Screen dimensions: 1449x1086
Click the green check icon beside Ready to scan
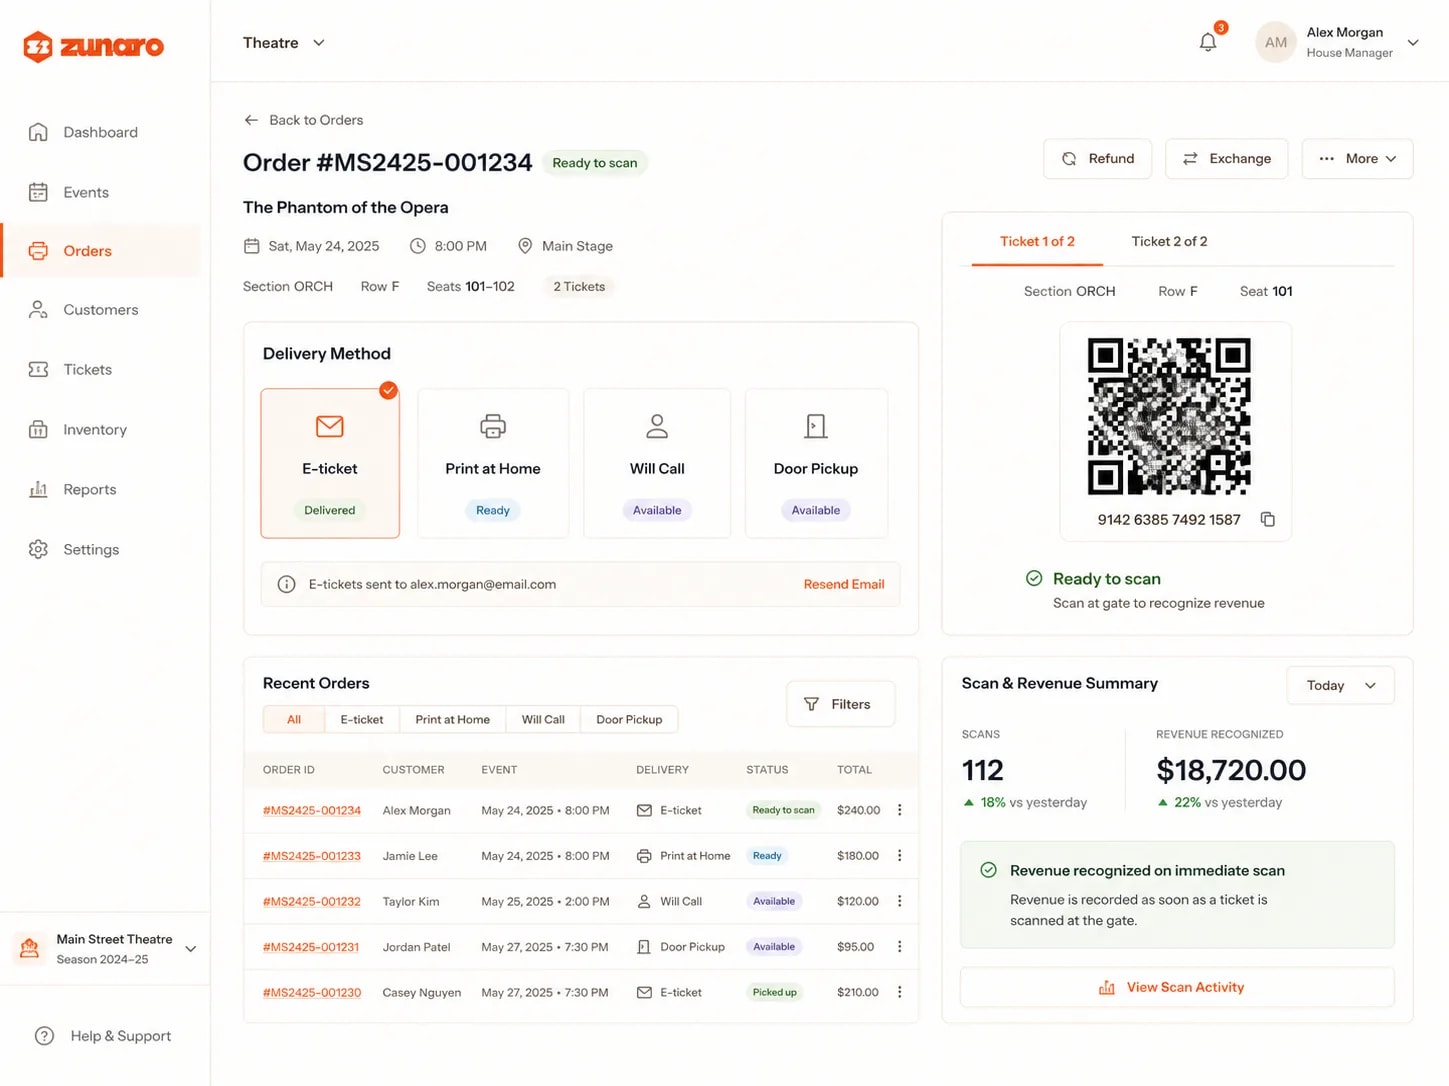click(x=1034, y=578)
